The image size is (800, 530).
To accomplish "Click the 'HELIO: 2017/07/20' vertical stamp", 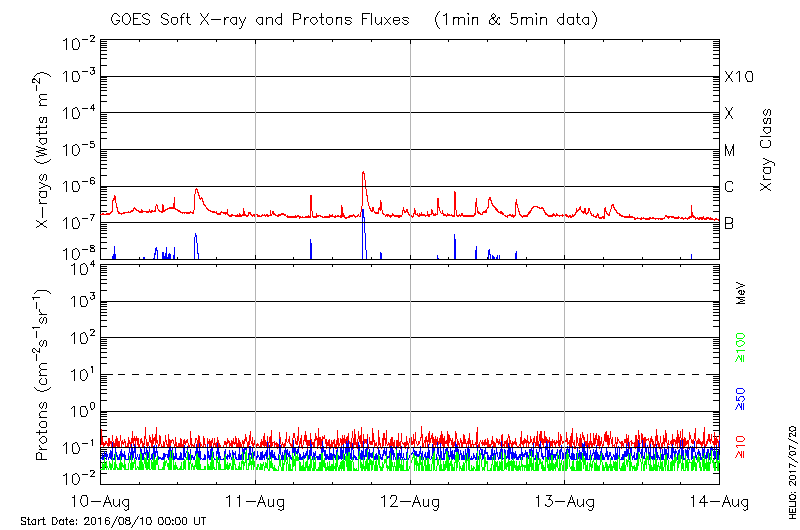I will click(790, 468).
